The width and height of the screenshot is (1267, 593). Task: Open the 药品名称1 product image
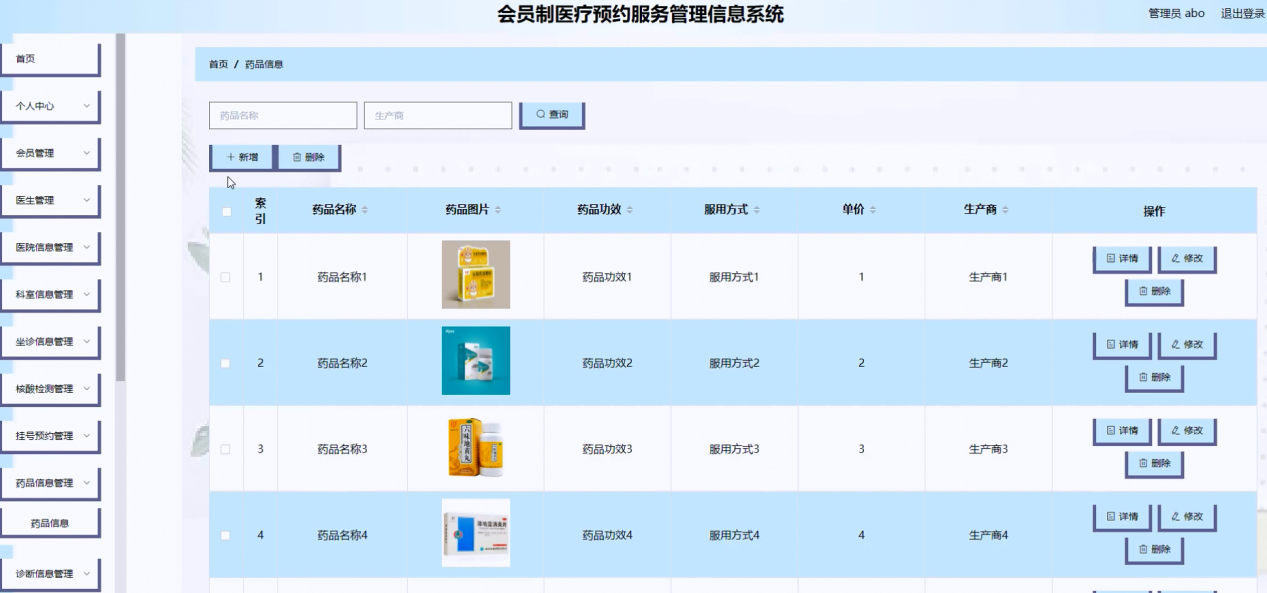pyautogui.click(x=476, y=274)
